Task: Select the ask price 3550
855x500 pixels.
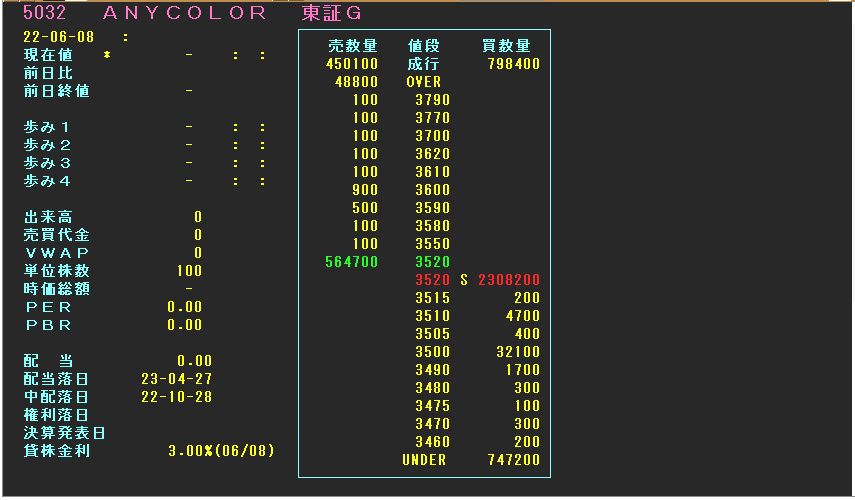Action: pos(432,244)
